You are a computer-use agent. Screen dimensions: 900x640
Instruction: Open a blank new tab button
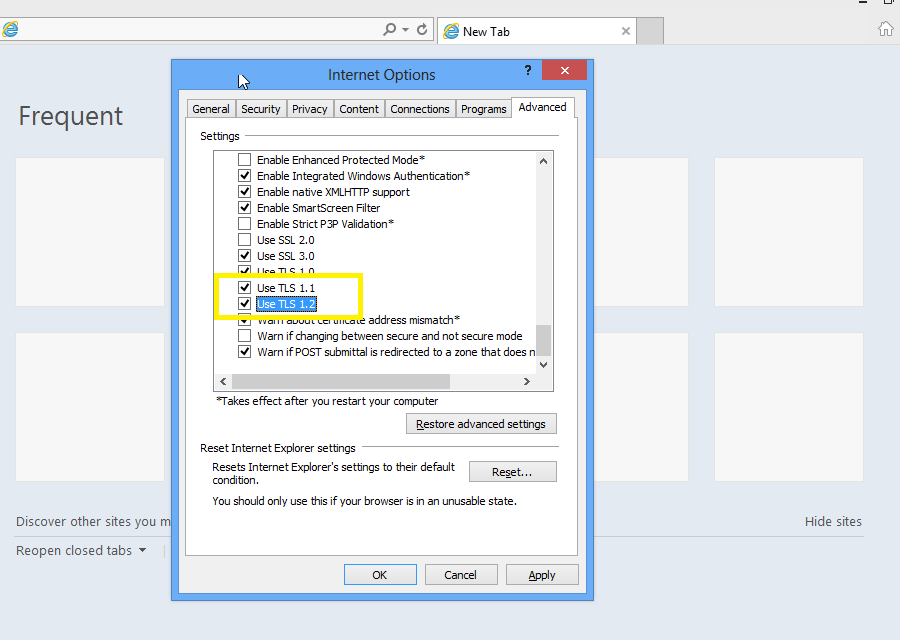click(650, 31)
